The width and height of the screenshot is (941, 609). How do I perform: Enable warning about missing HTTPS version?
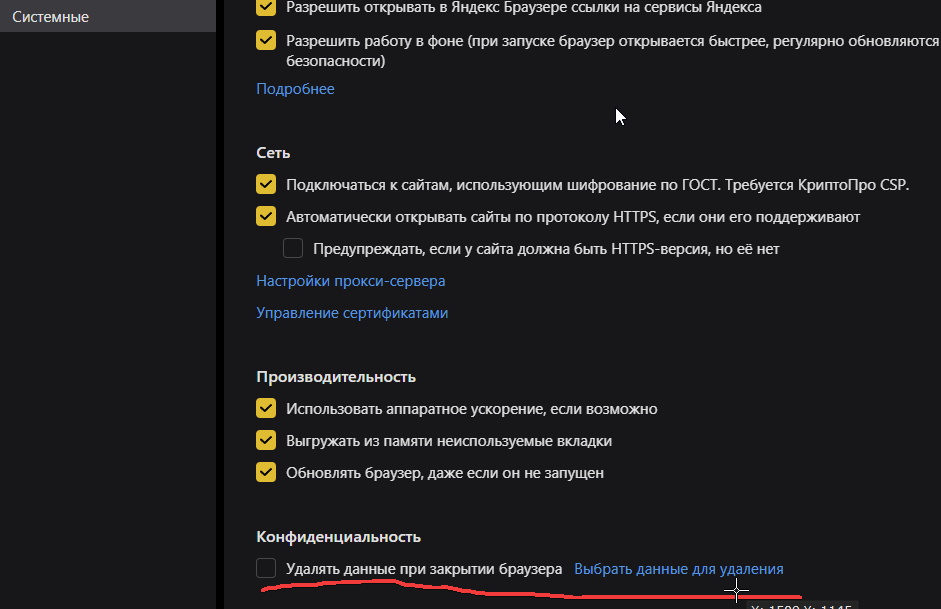[x=293, y=248]
